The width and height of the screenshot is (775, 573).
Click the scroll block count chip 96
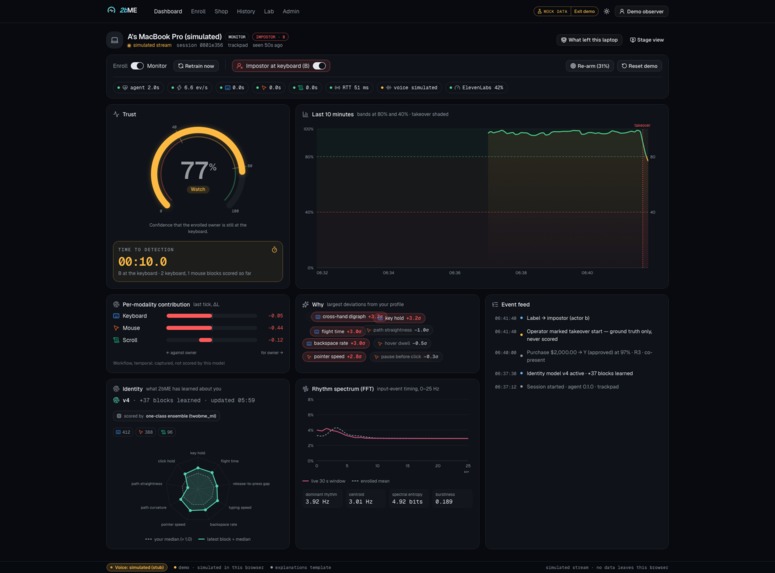pyautogui.click(x=167, y=432)
